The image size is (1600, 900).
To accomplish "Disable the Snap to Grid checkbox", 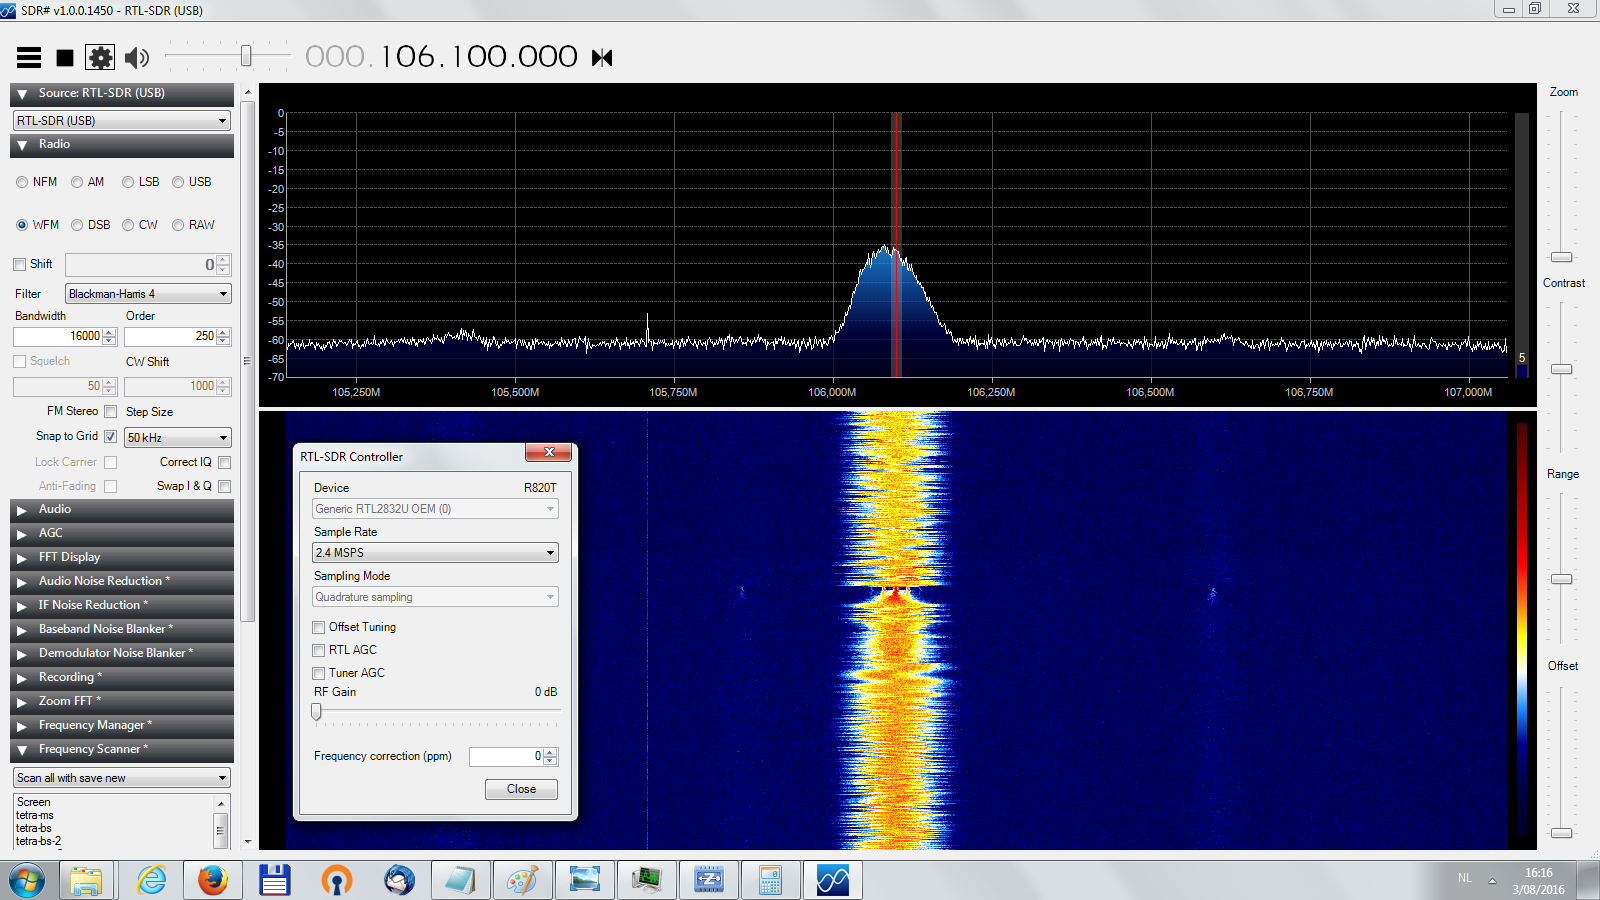I will 111,437.
